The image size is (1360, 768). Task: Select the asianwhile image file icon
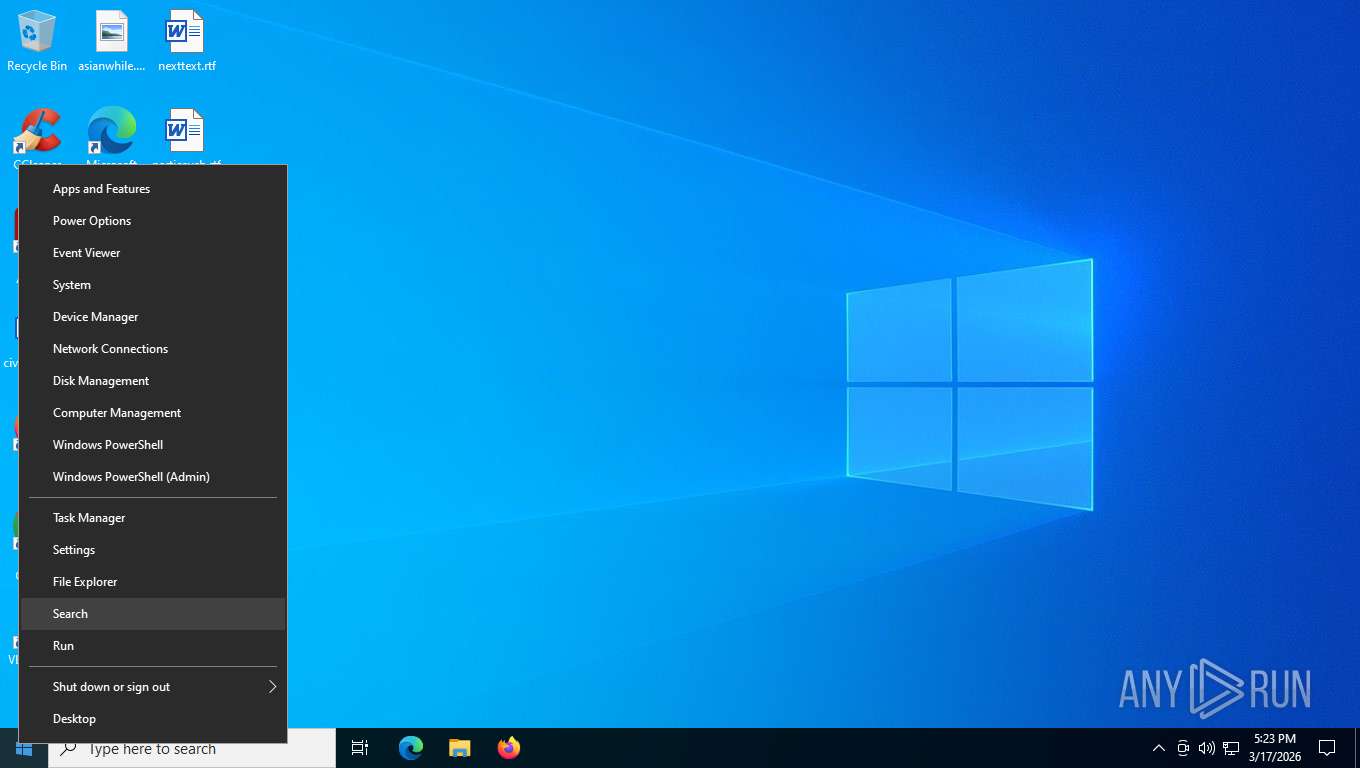tap(112, 42)
